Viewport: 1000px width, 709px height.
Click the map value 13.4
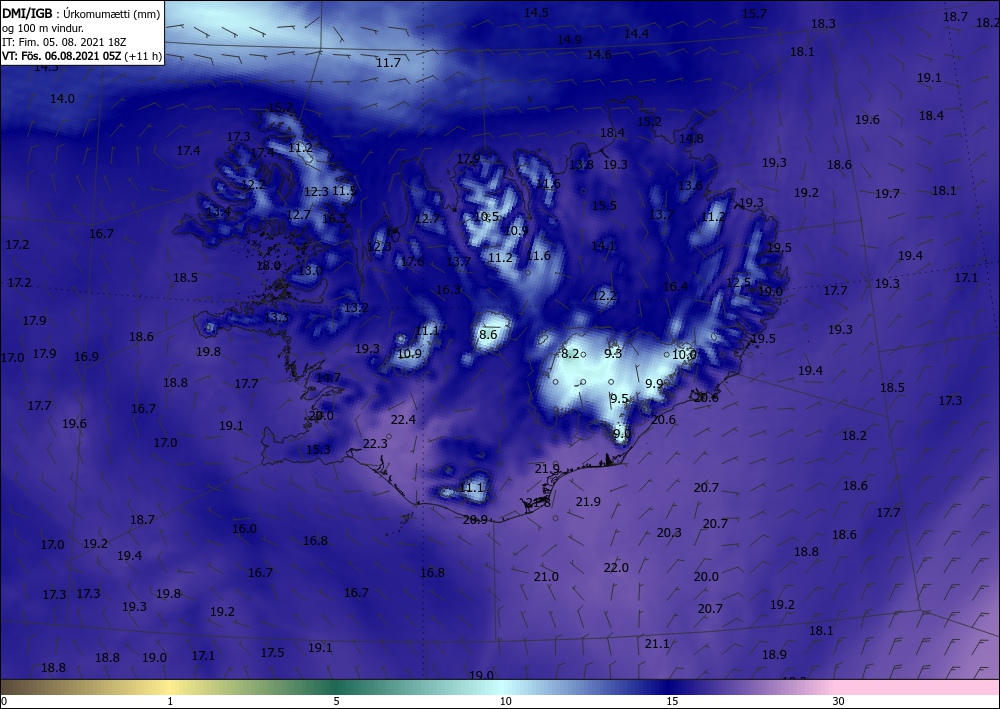[219, 212]
